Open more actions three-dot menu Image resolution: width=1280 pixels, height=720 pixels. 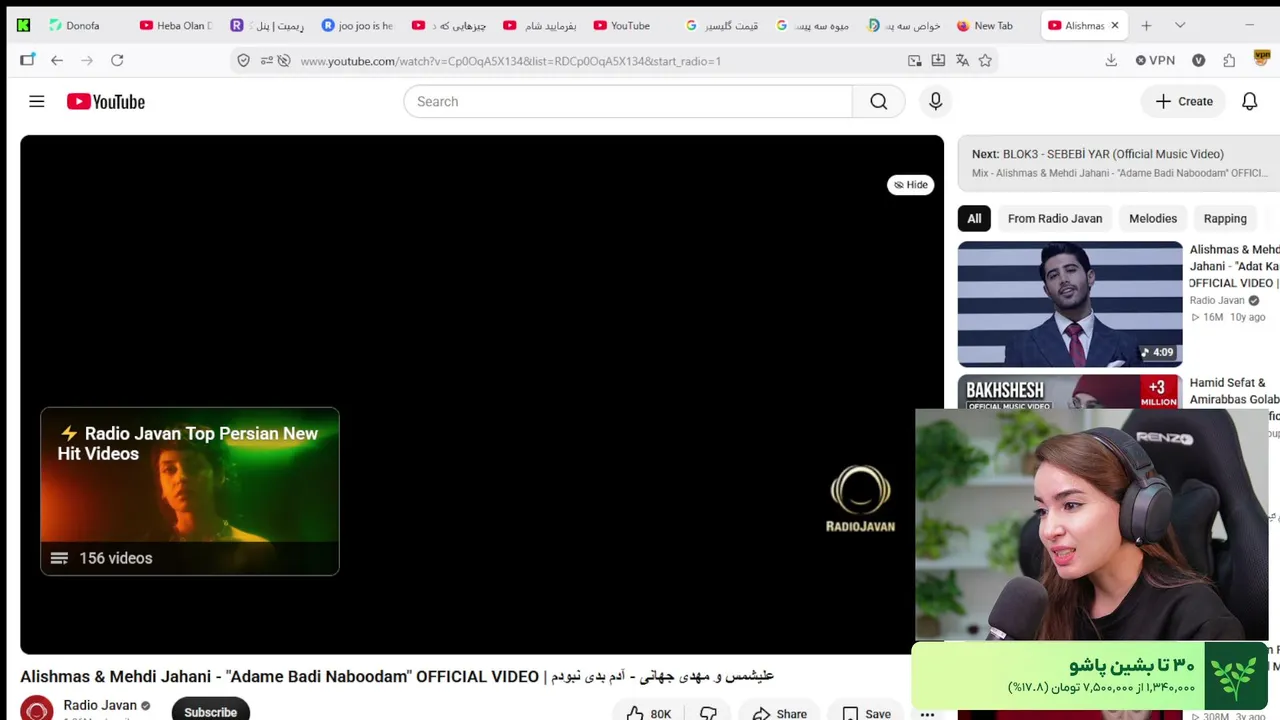tap(927, 713)
